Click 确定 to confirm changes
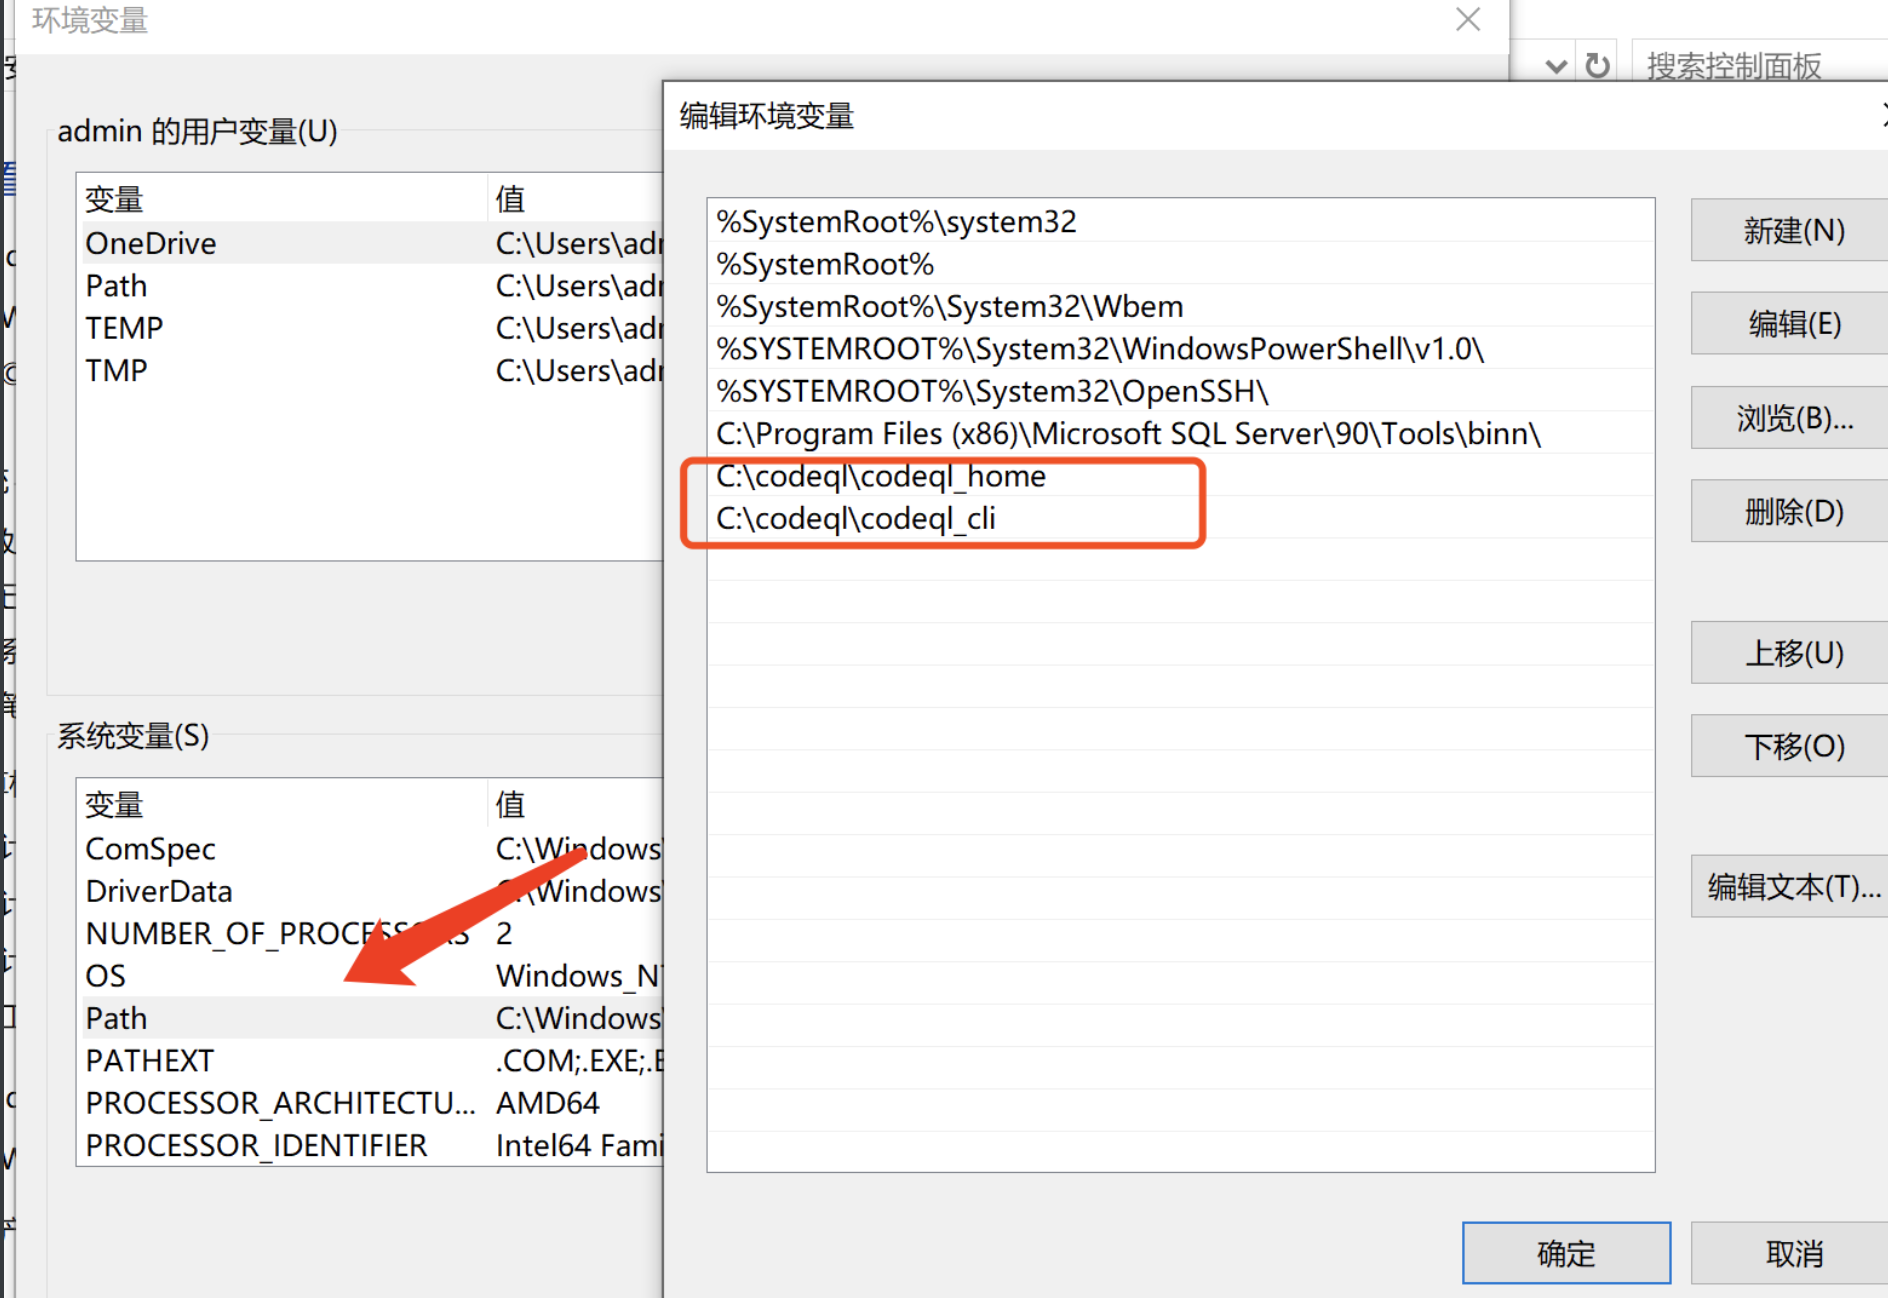The image size is (1888, 1298). 1565,1252
